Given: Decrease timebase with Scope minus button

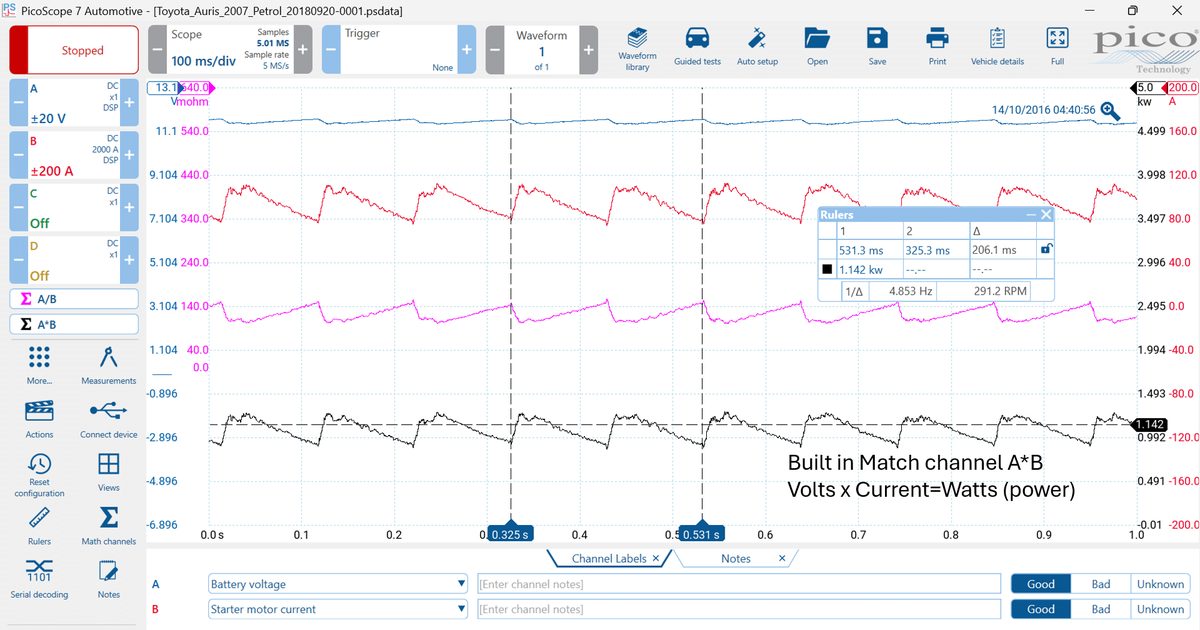Looking at the screenshot, I should point(157,49).
